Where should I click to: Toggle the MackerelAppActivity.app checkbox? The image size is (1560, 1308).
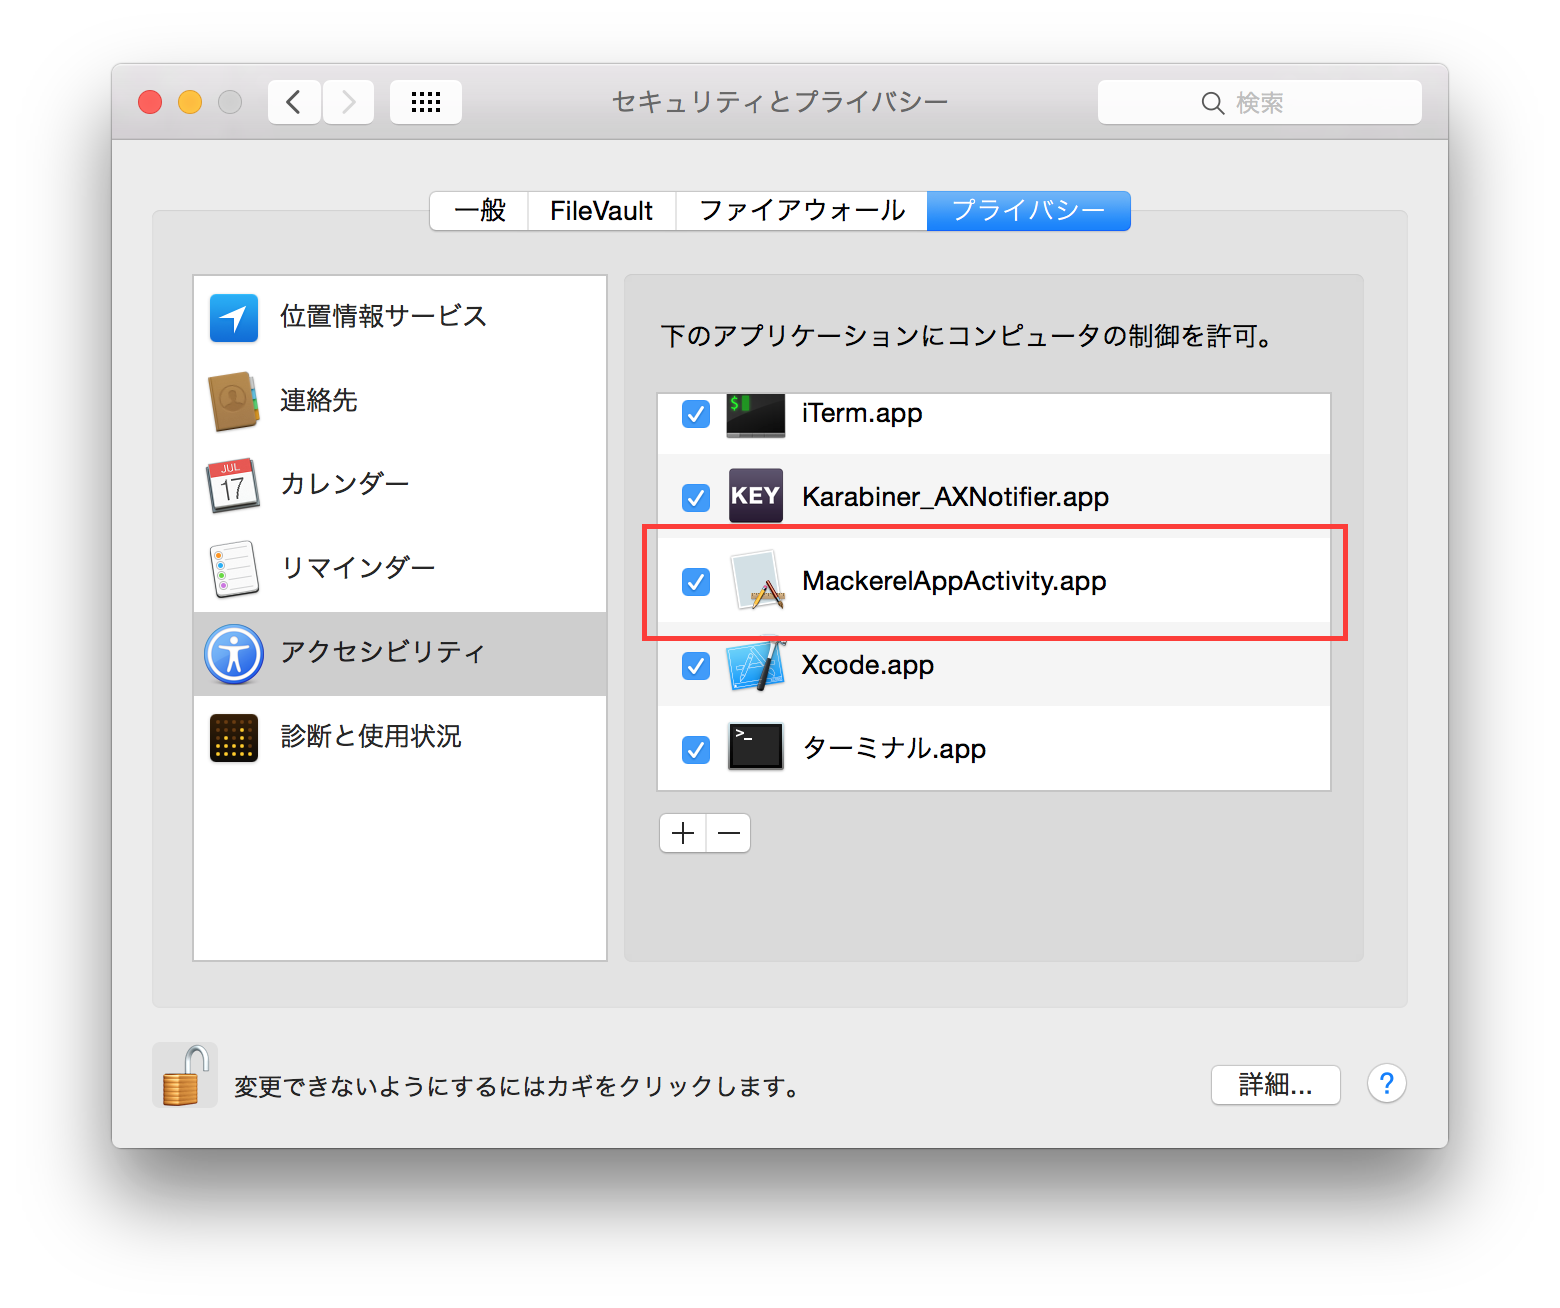point(696,581)
